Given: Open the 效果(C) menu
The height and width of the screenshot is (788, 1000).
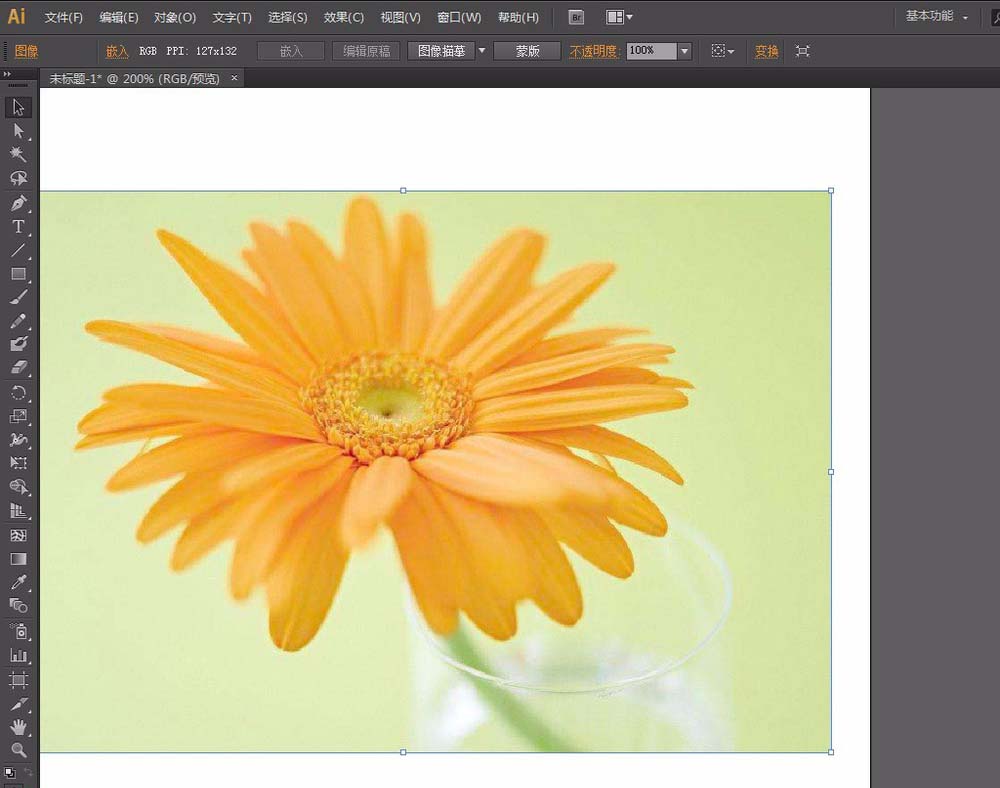Looking at the screenshot, I should (x=343, y=17).
